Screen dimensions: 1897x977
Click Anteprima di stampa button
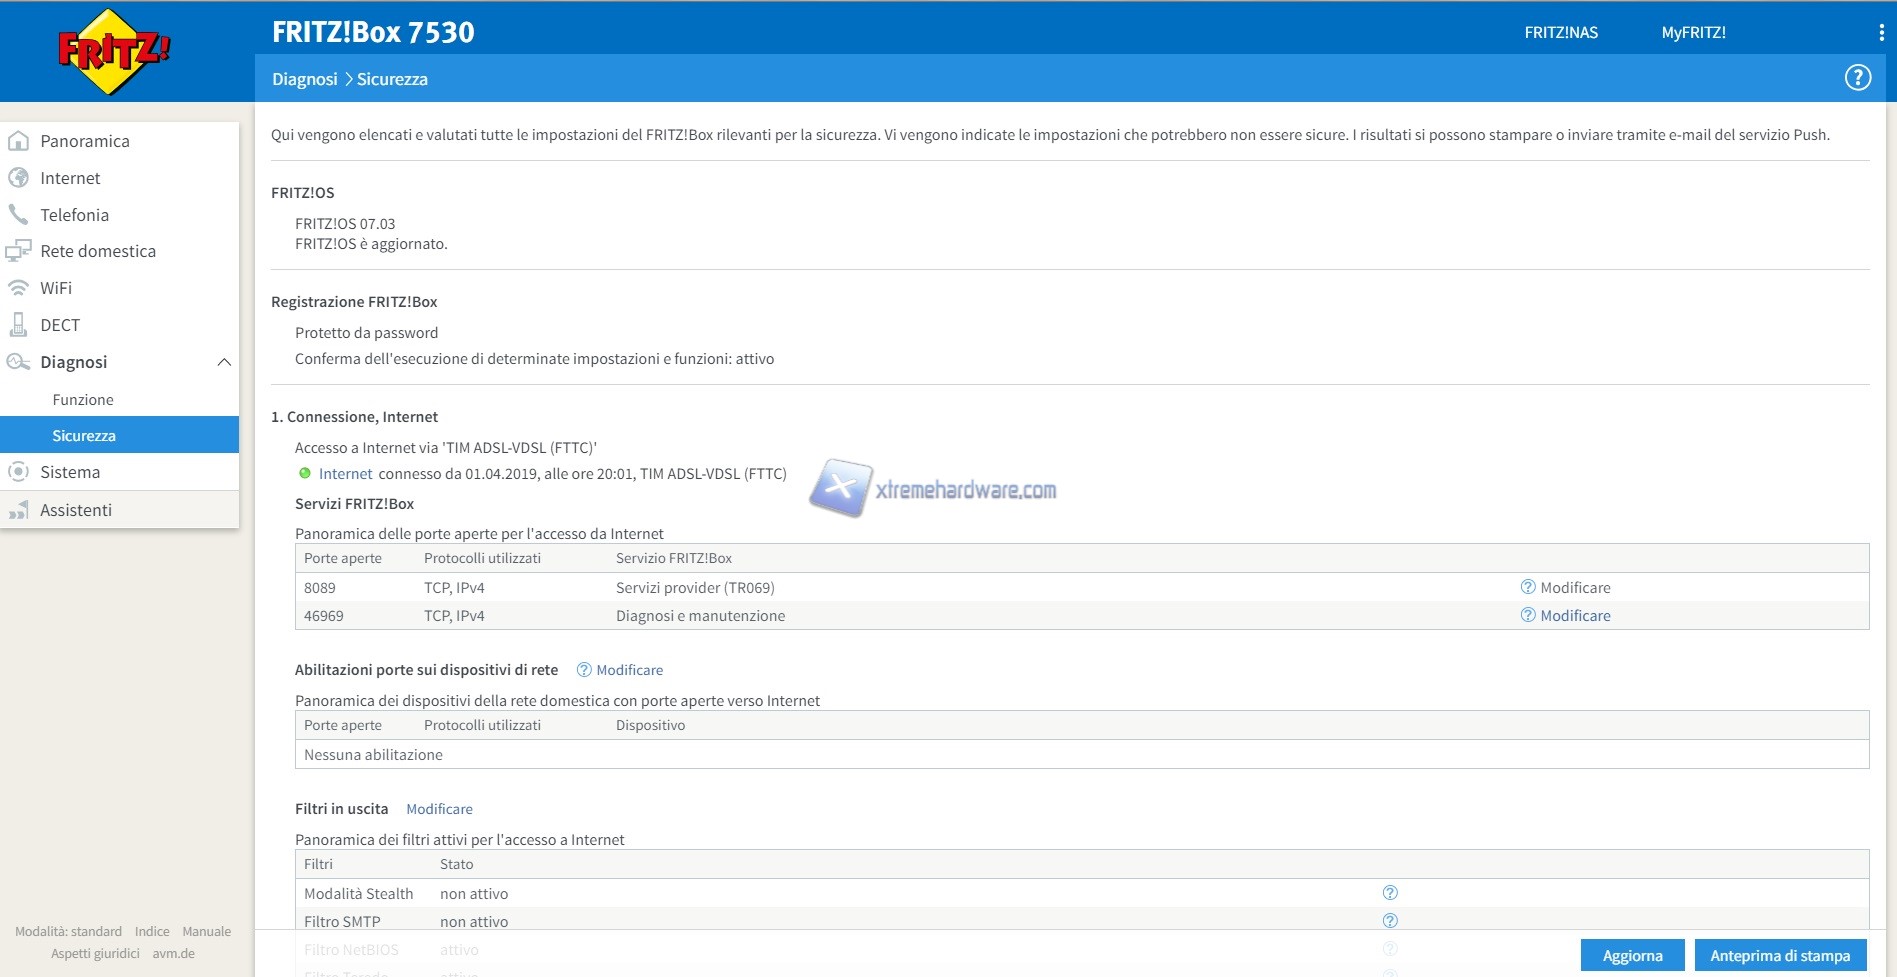pos(1779,956)
